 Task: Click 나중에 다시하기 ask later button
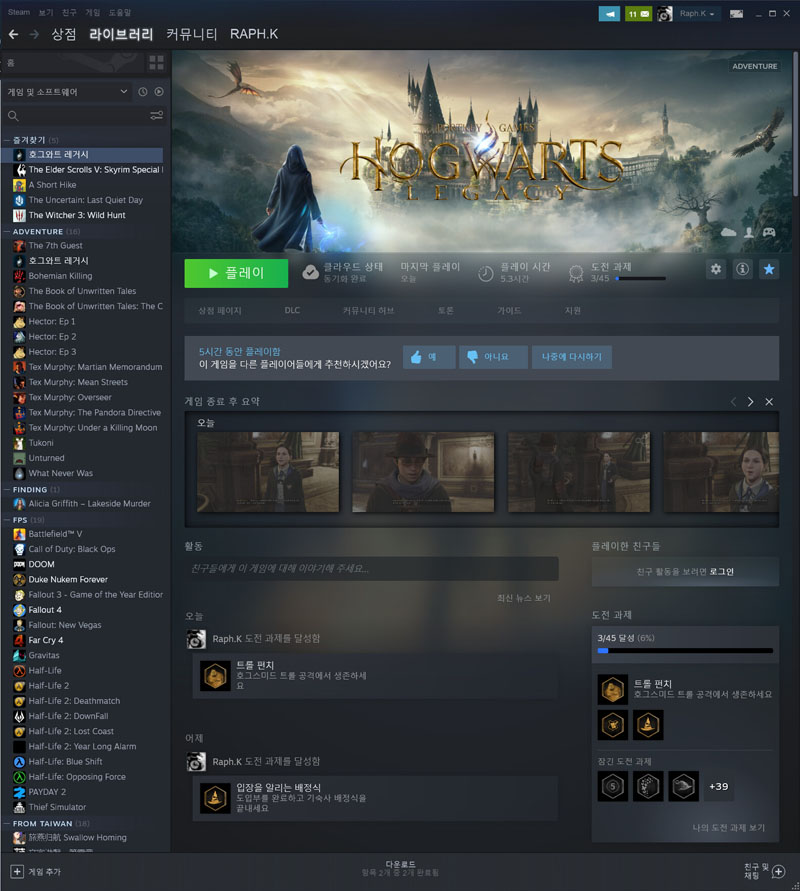pyautogui.click(x=572, y=357)
